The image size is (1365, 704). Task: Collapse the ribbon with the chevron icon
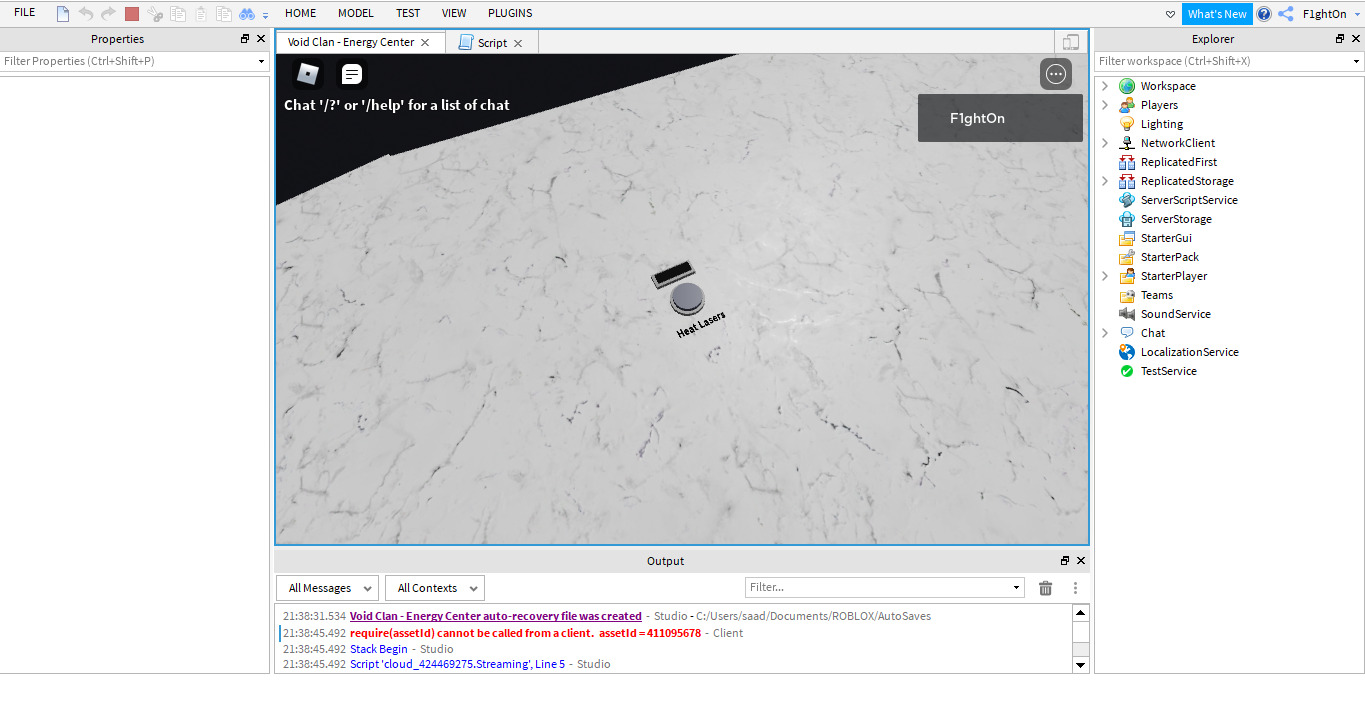coord(1171,14)
